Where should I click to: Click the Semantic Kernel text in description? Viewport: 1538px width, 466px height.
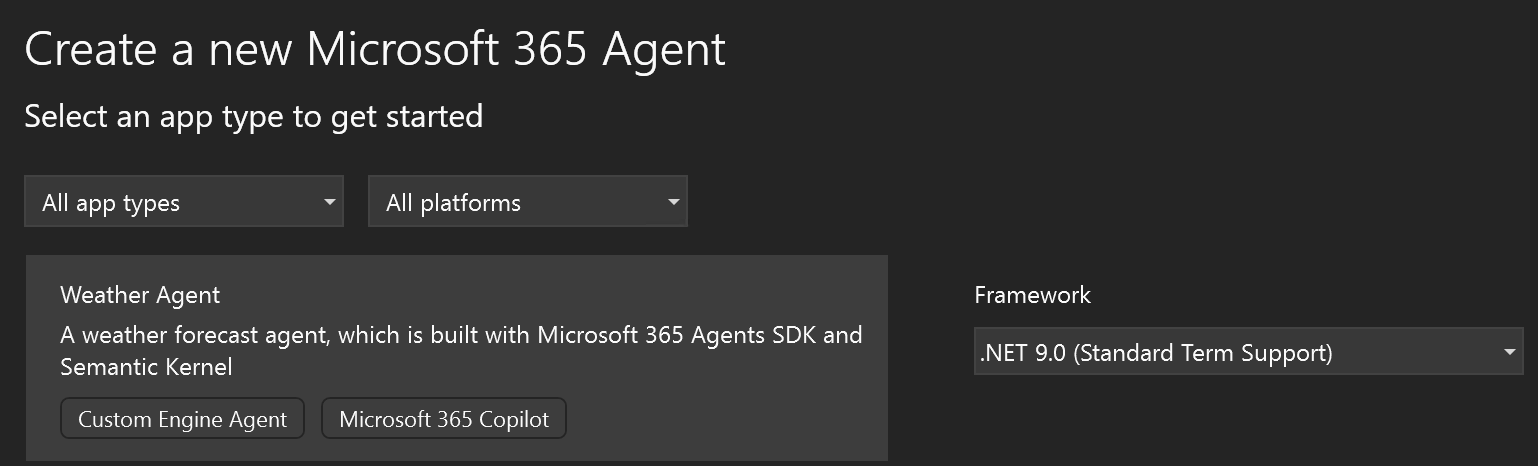pyautogui.click(x=146, y=367)
